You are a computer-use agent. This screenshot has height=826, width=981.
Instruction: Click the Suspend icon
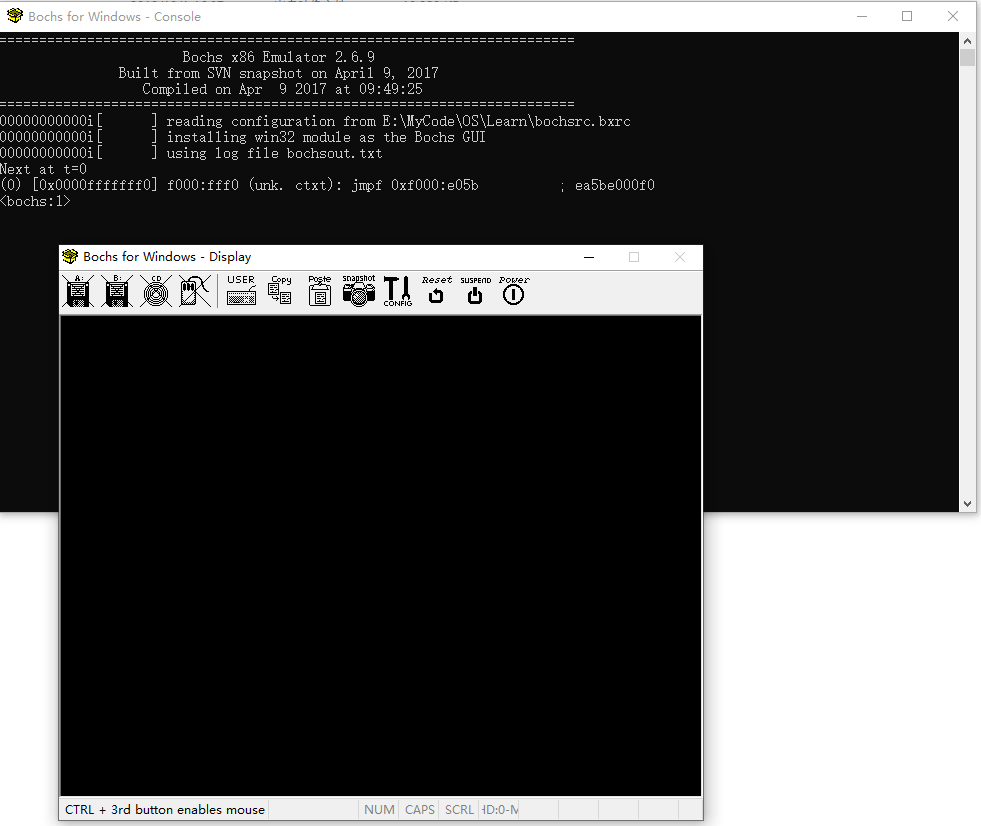[x=475, y=290]
